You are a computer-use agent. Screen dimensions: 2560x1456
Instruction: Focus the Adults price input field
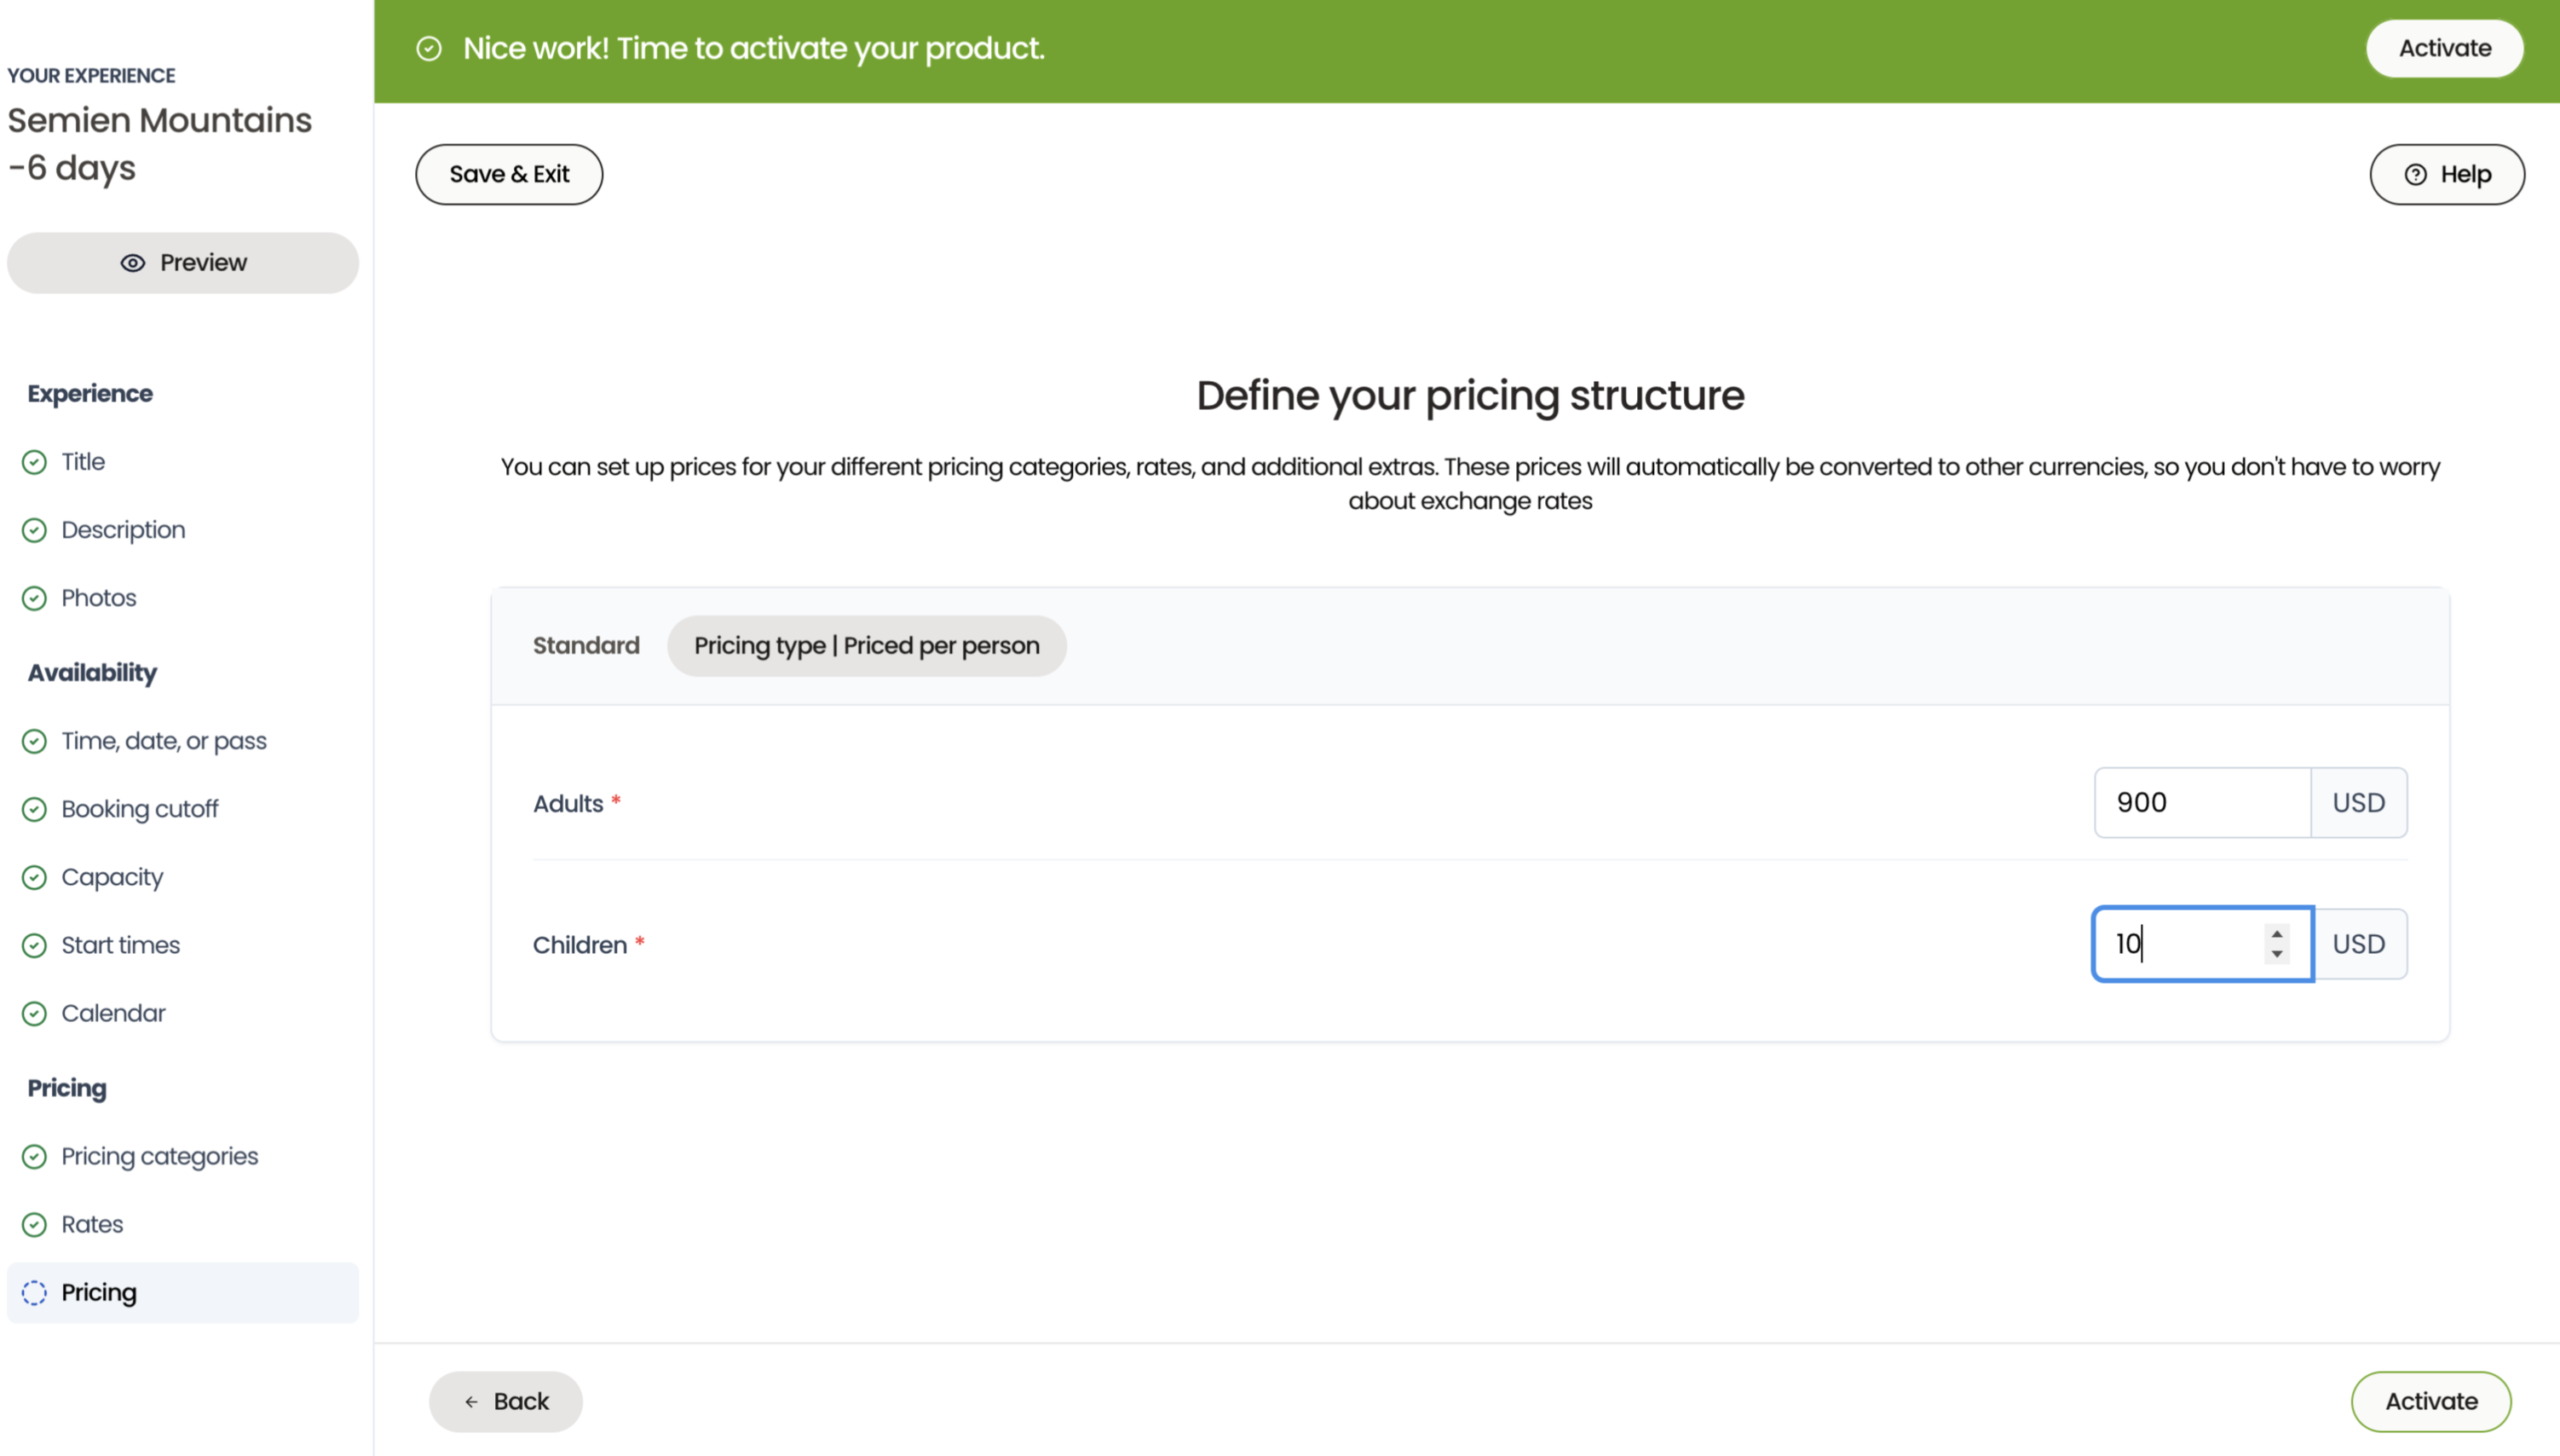2201,803
